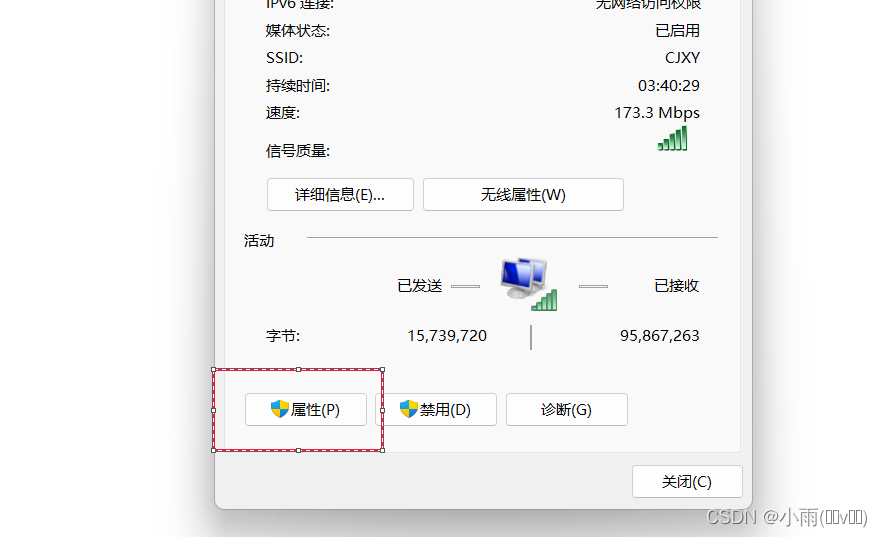Select the SSID value CJXY
The image size is (882, 537).
coord(682,58)
